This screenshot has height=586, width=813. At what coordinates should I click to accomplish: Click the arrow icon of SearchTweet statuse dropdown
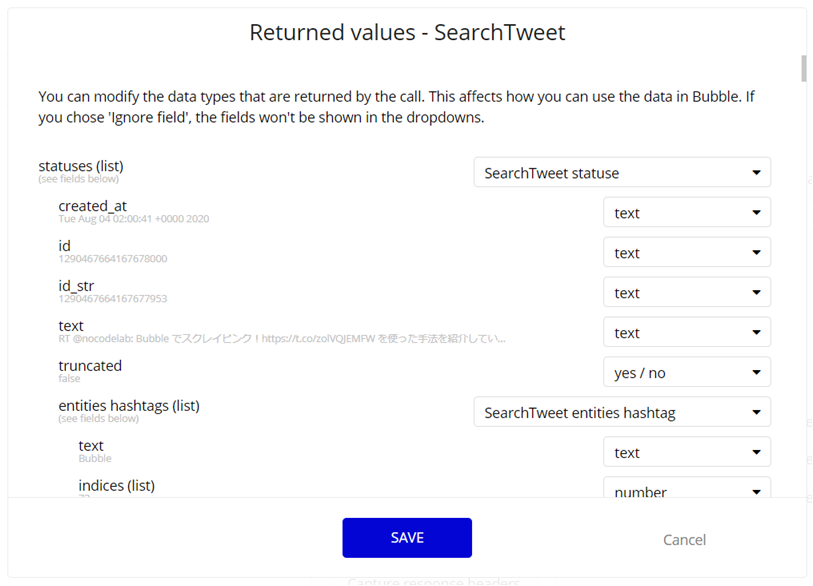756,173
